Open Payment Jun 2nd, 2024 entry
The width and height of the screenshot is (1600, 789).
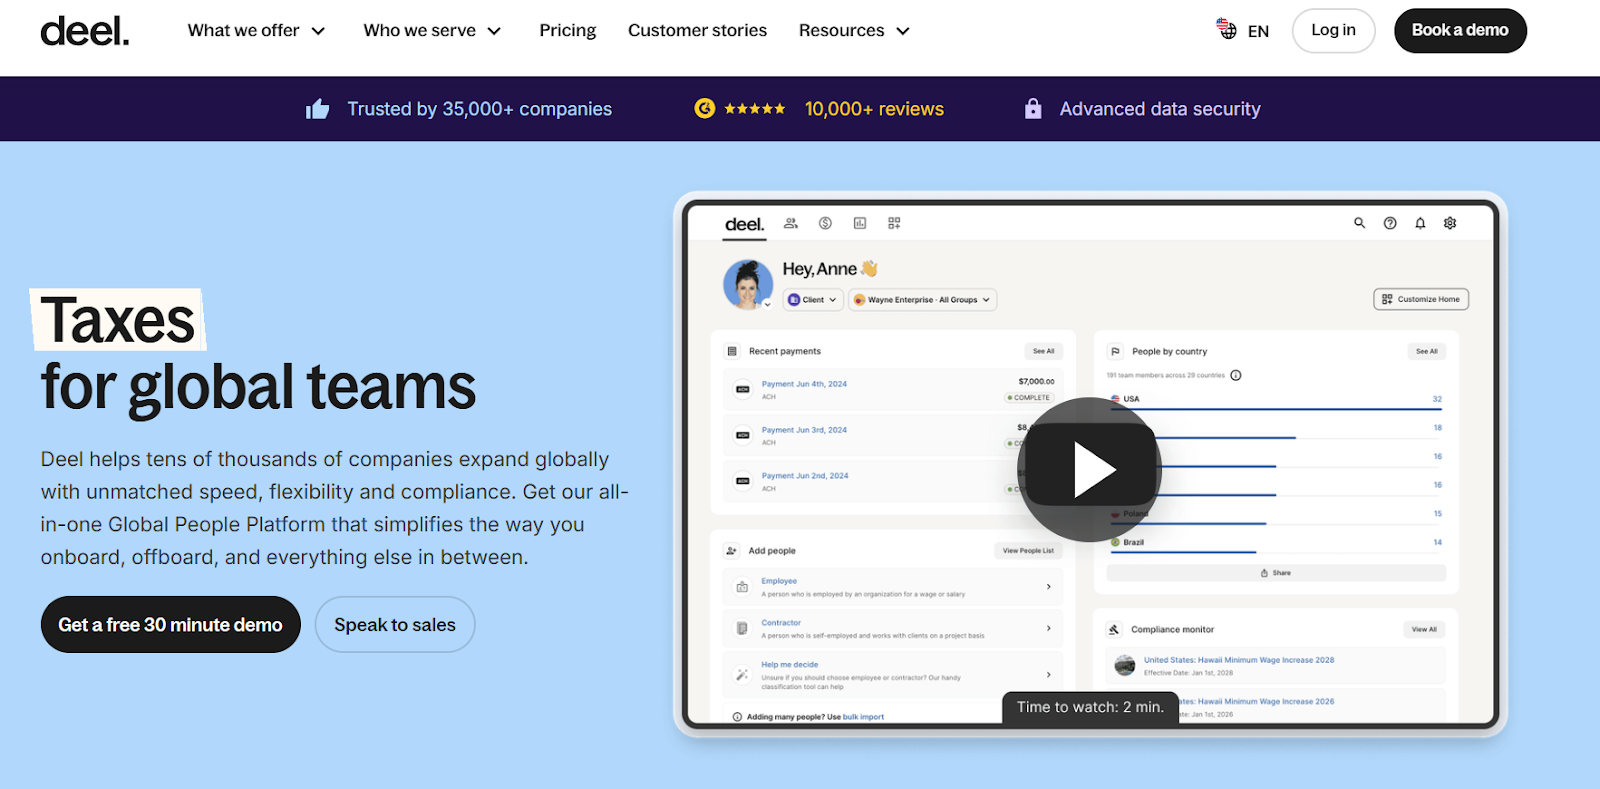tap(892, 482)
